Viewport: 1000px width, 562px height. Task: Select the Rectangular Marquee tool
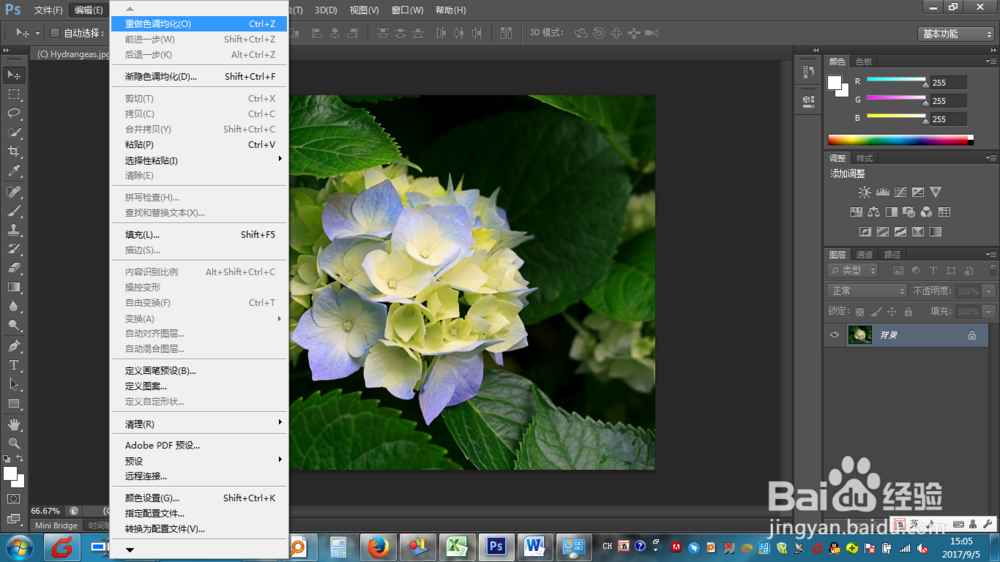tap(14, 94)
